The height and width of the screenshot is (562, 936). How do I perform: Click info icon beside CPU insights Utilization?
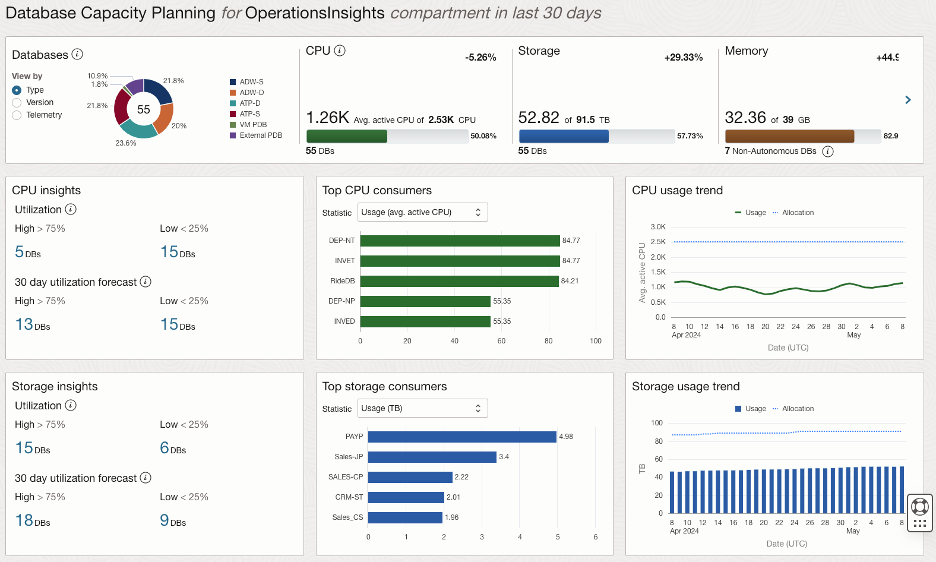pos(70,209)
